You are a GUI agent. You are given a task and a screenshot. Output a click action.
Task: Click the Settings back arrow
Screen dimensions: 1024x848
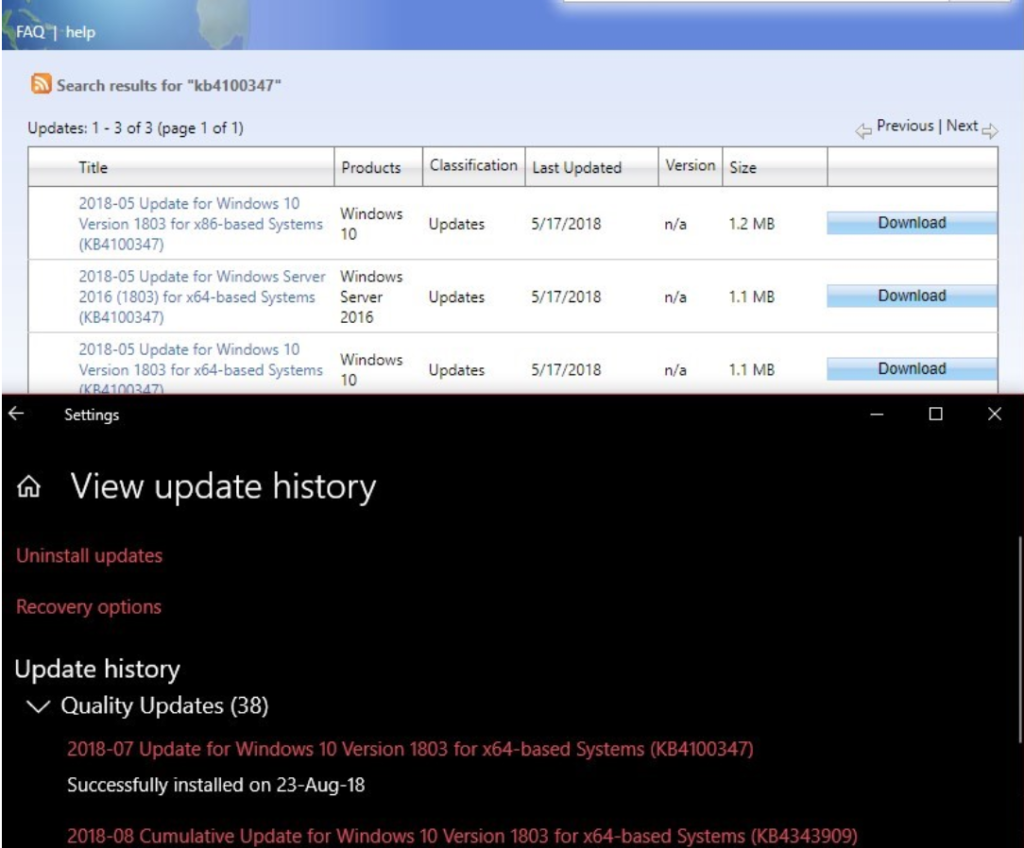(16, 414)
